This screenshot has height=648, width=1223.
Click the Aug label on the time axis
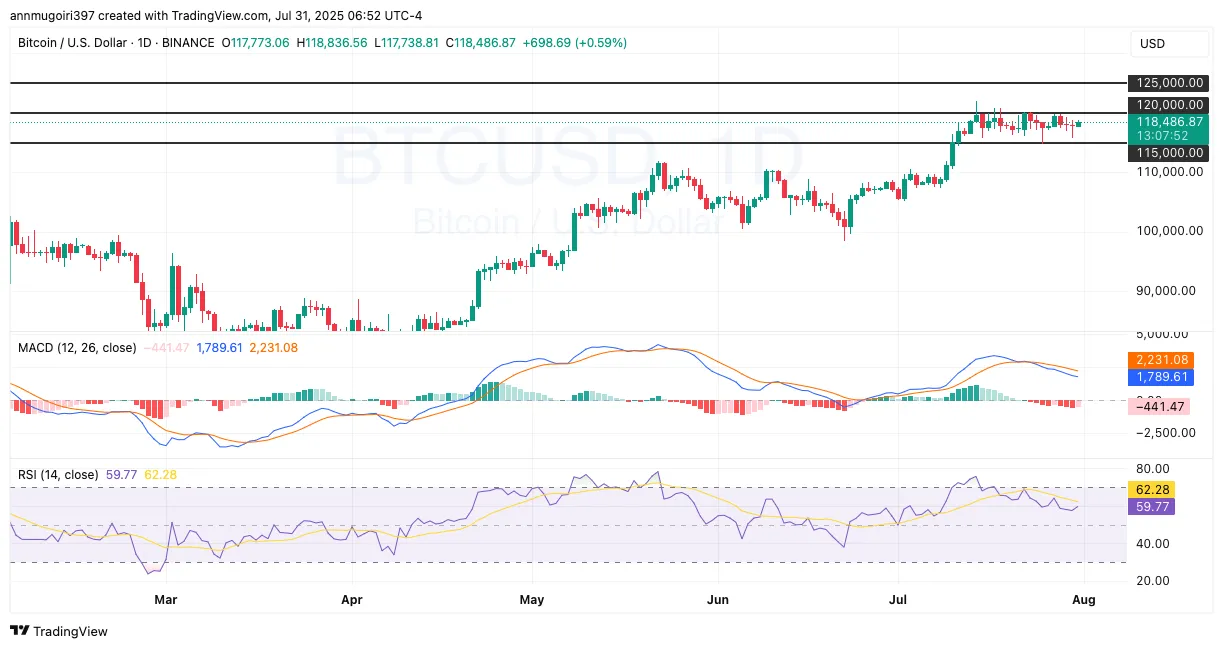(1084, 600)
